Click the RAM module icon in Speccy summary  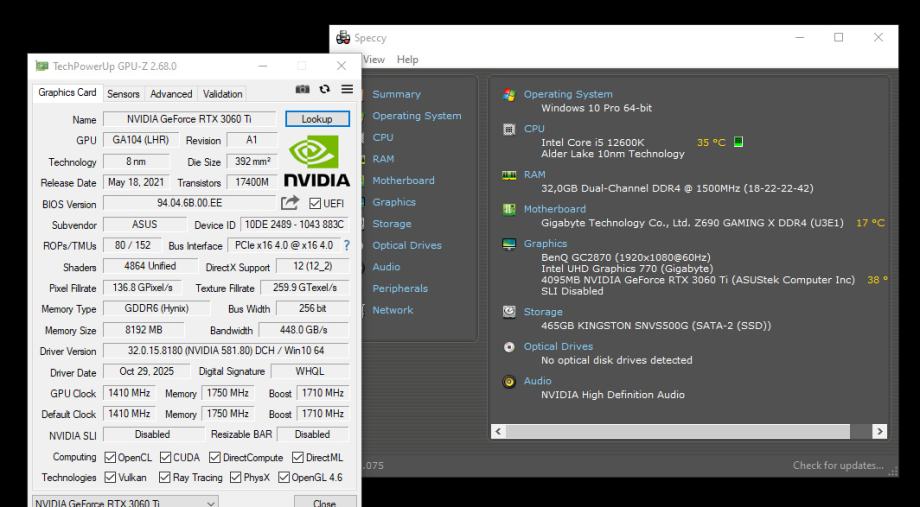click(x=509, y=175)
